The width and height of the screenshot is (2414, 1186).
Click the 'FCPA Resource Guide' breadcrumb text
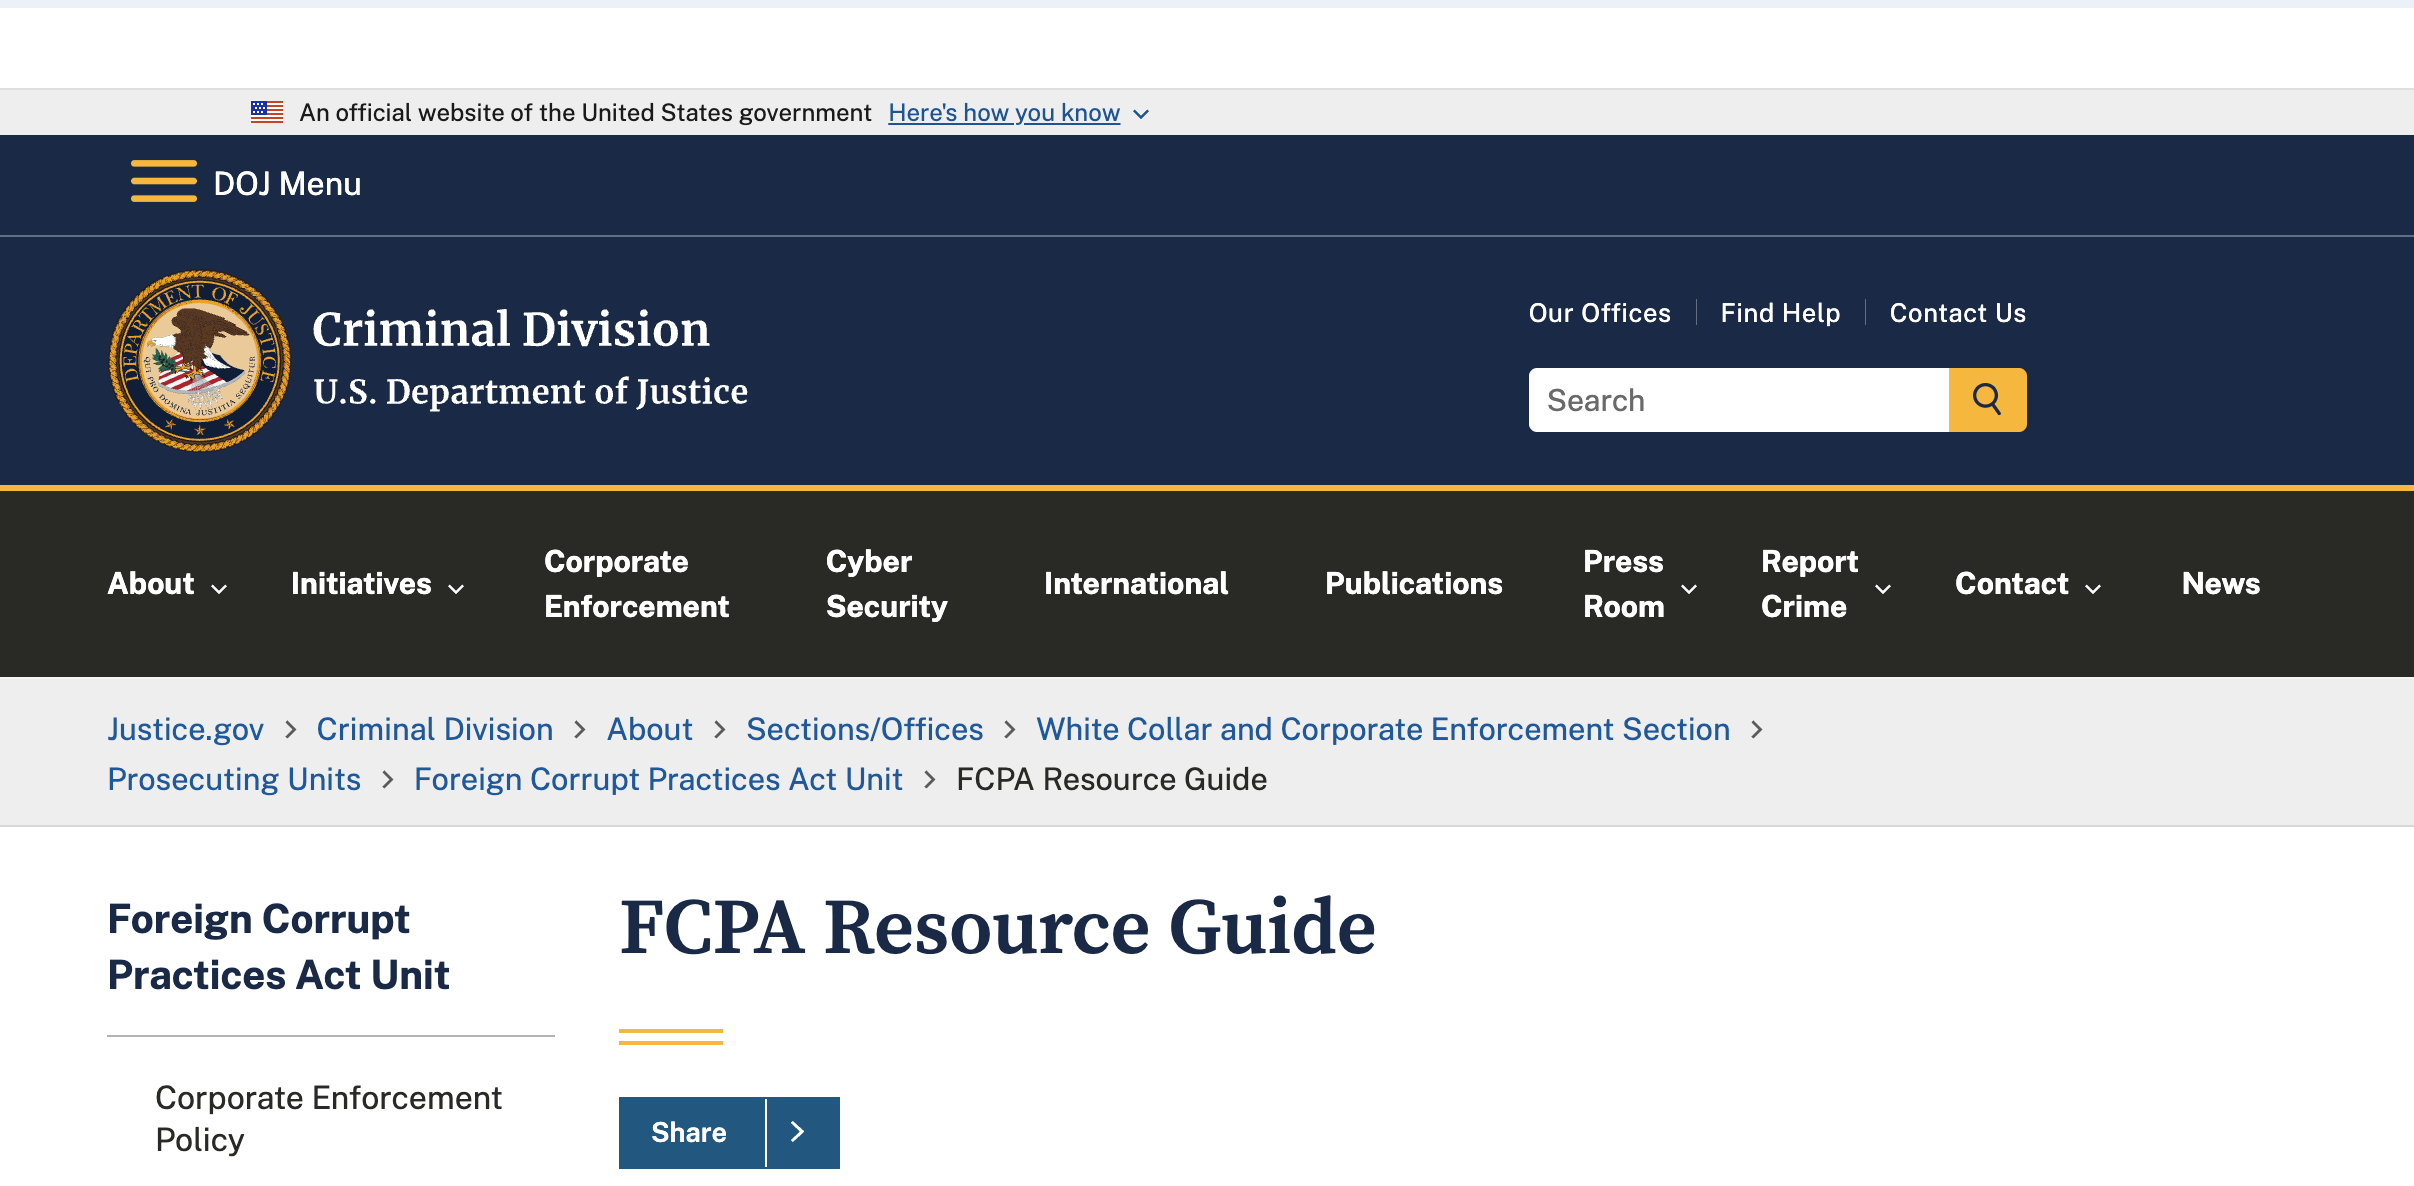pyautogui.click(x=1111, y=779)
